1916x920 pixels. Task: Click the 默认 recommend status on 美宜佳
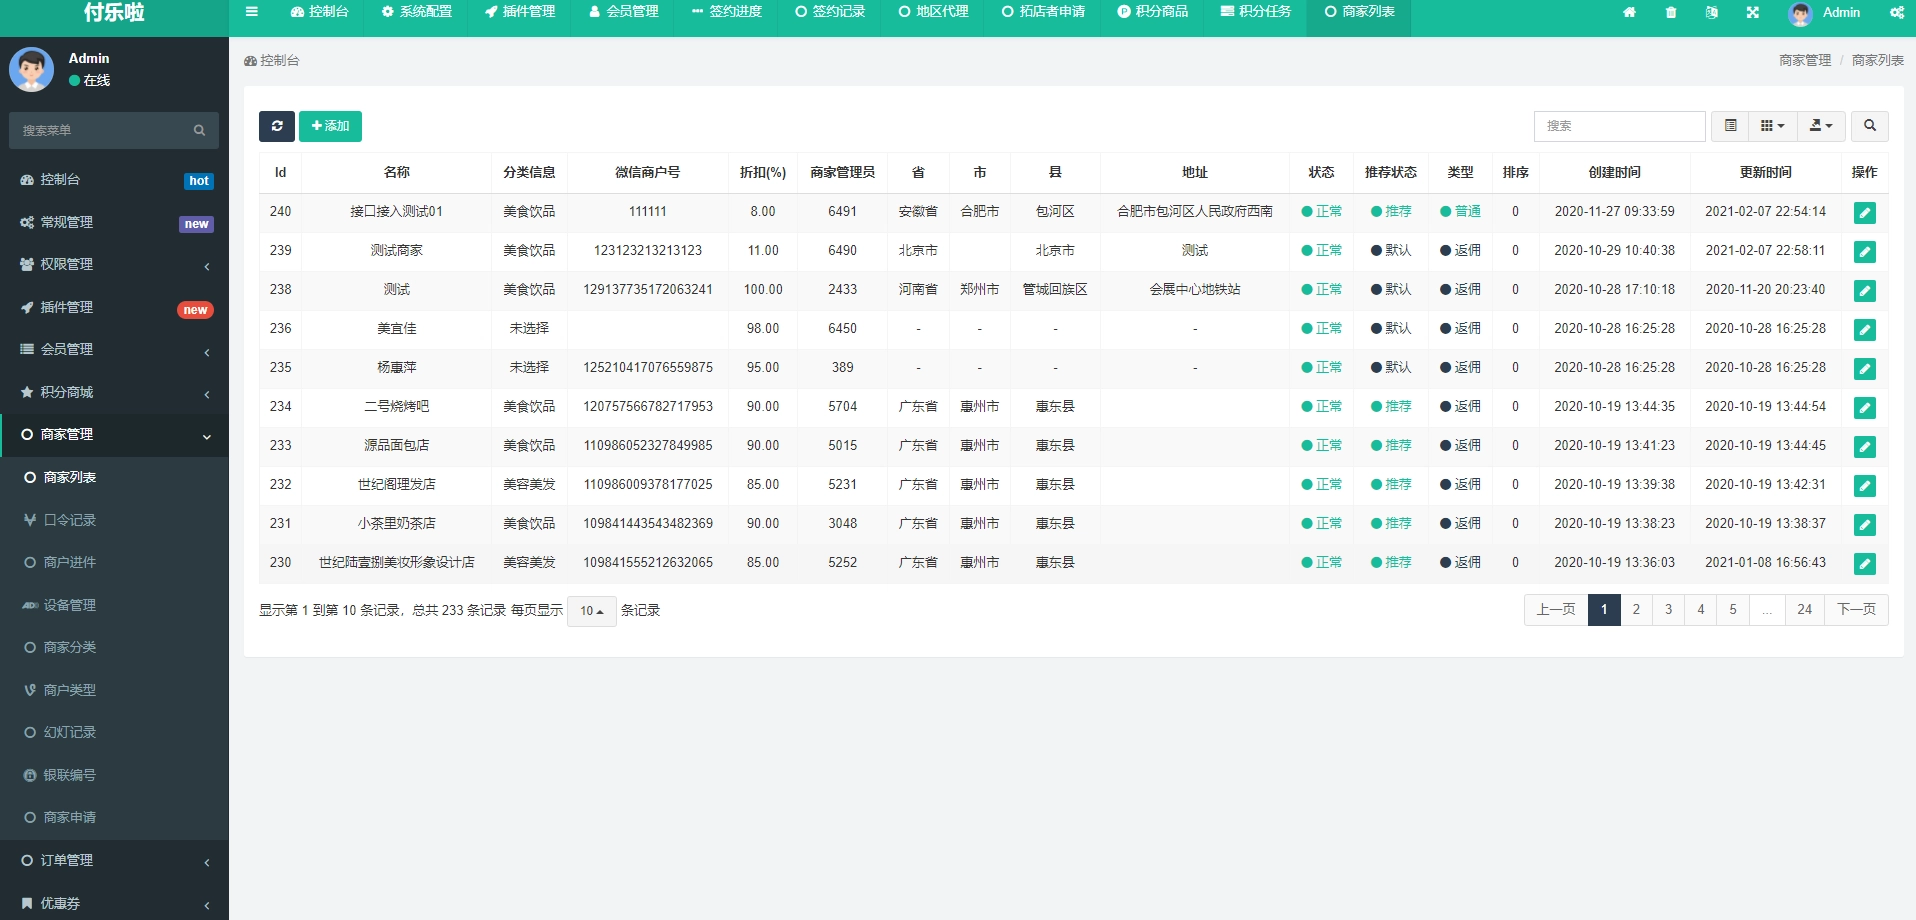tap(1391, 328)
